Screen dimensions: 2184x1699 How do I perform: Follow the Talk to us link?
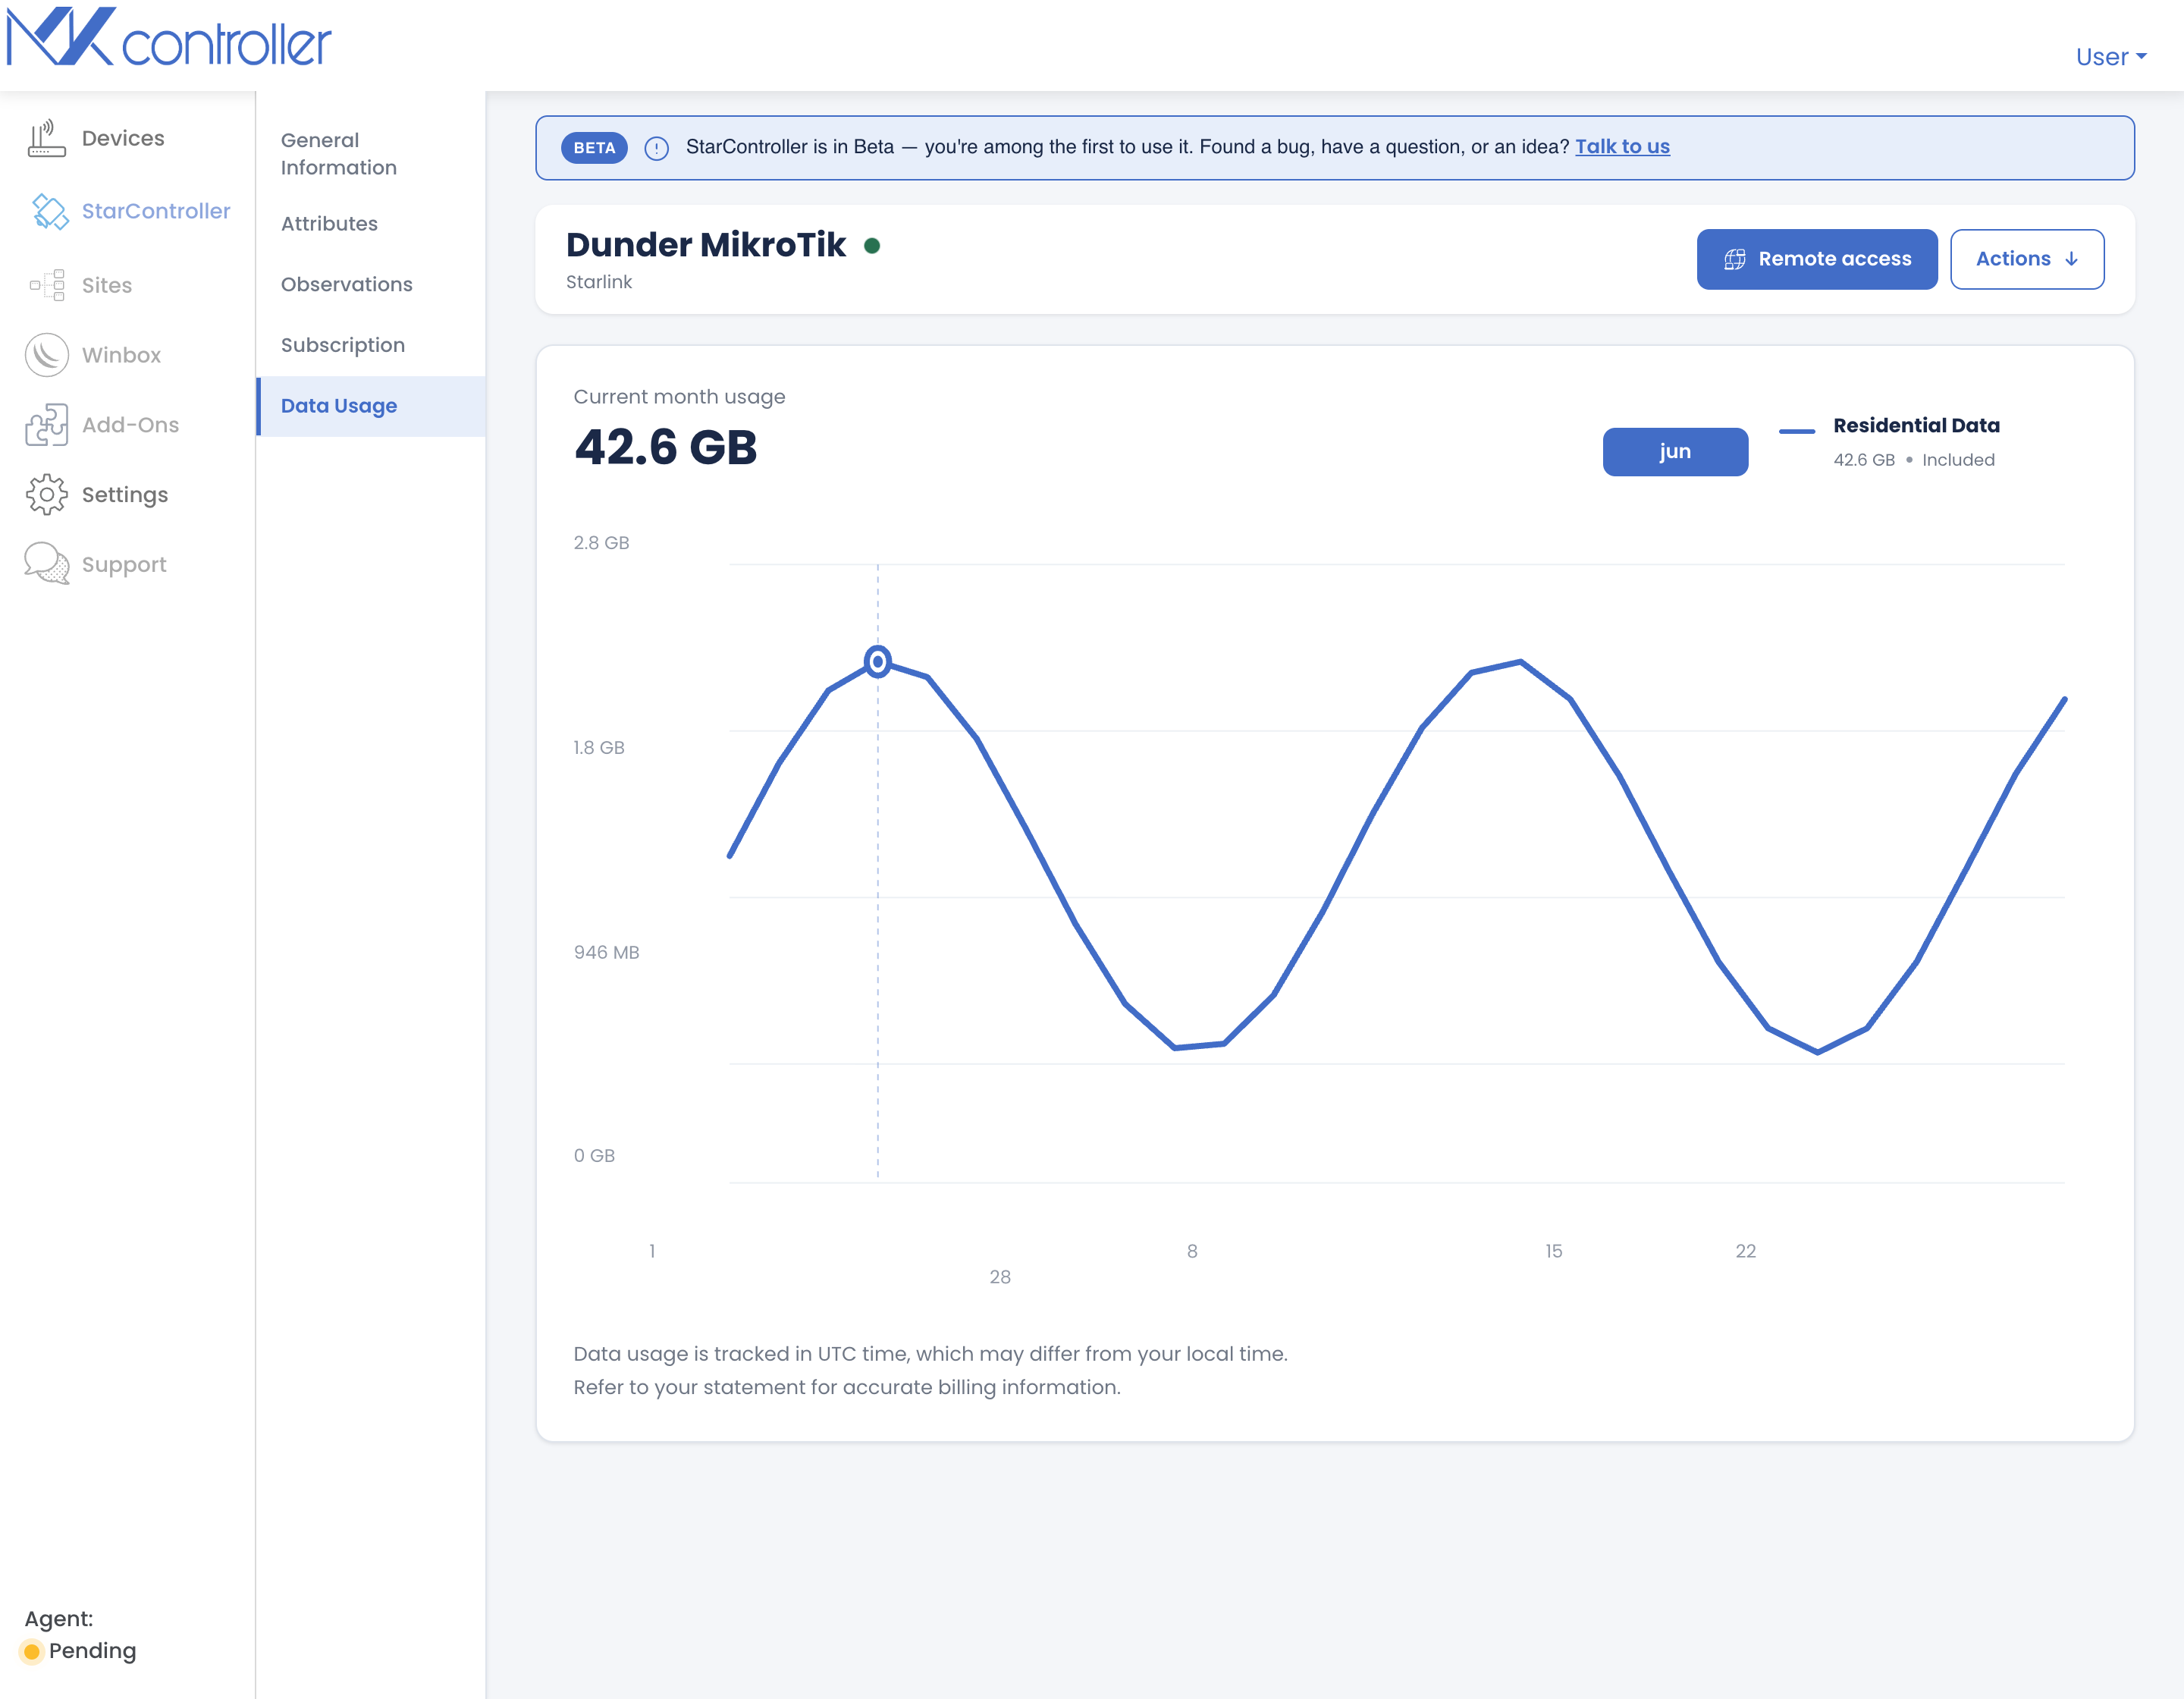[1622, 147]
